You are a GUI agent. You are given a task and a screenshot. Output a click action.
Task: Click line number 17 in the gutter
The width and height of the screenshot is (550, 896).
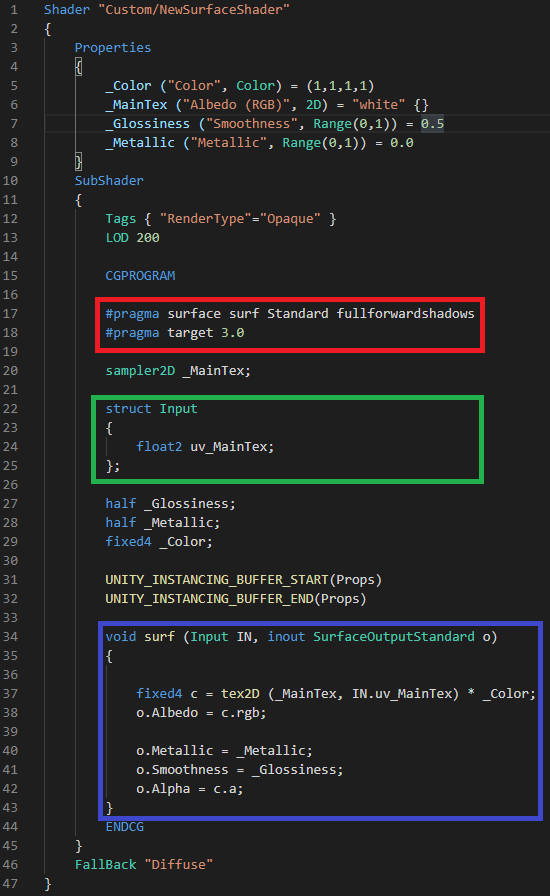[x=10, y=314]
